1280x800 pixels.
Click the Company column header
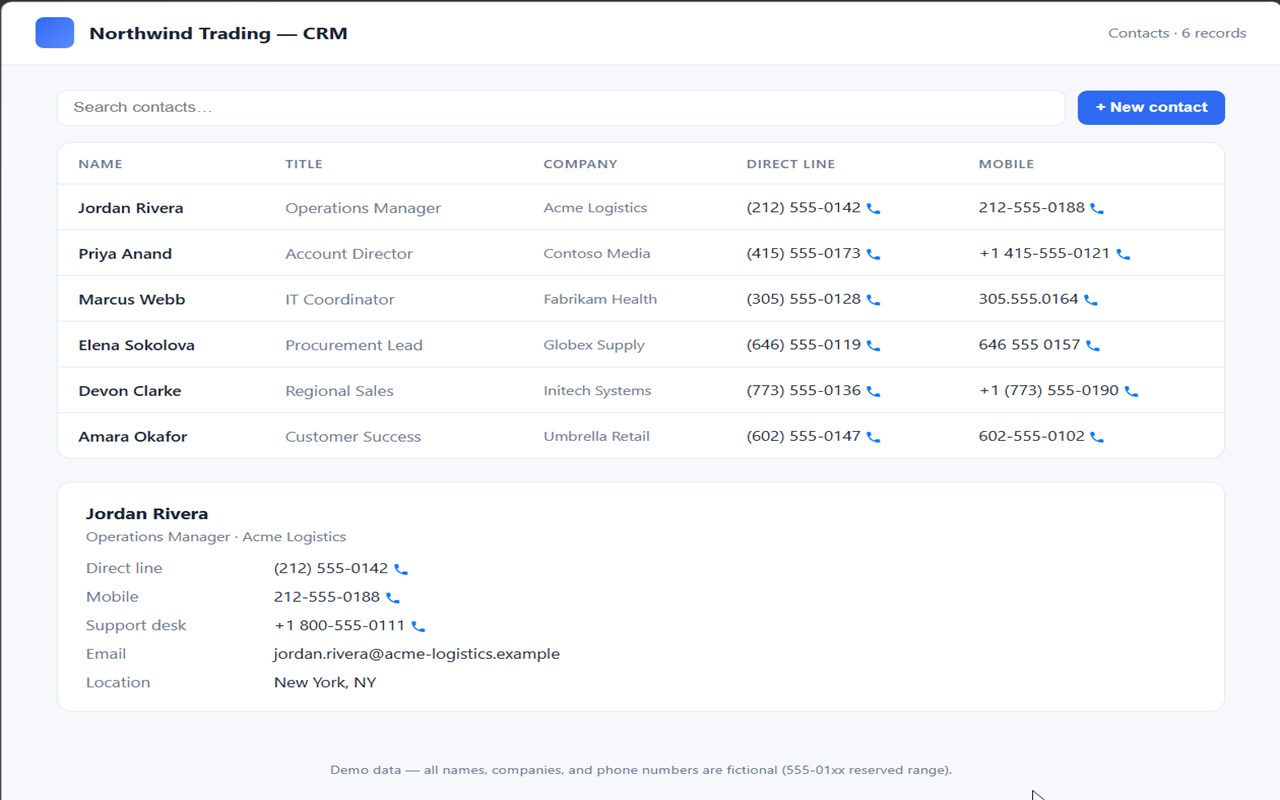pyautogui.click(x=580, y=164)
